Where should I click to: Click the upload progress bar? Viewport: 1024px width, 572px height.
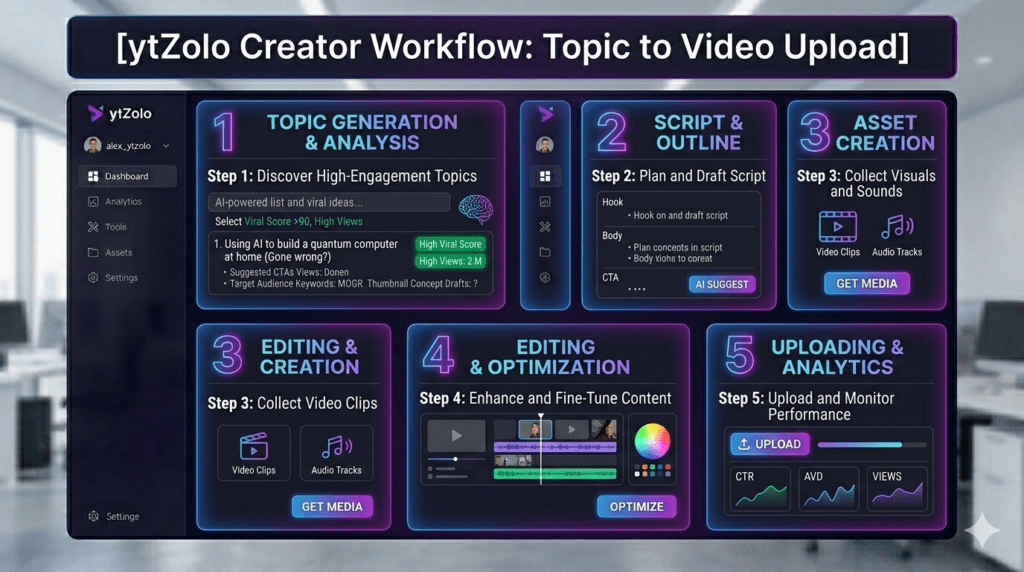[872, 445]
